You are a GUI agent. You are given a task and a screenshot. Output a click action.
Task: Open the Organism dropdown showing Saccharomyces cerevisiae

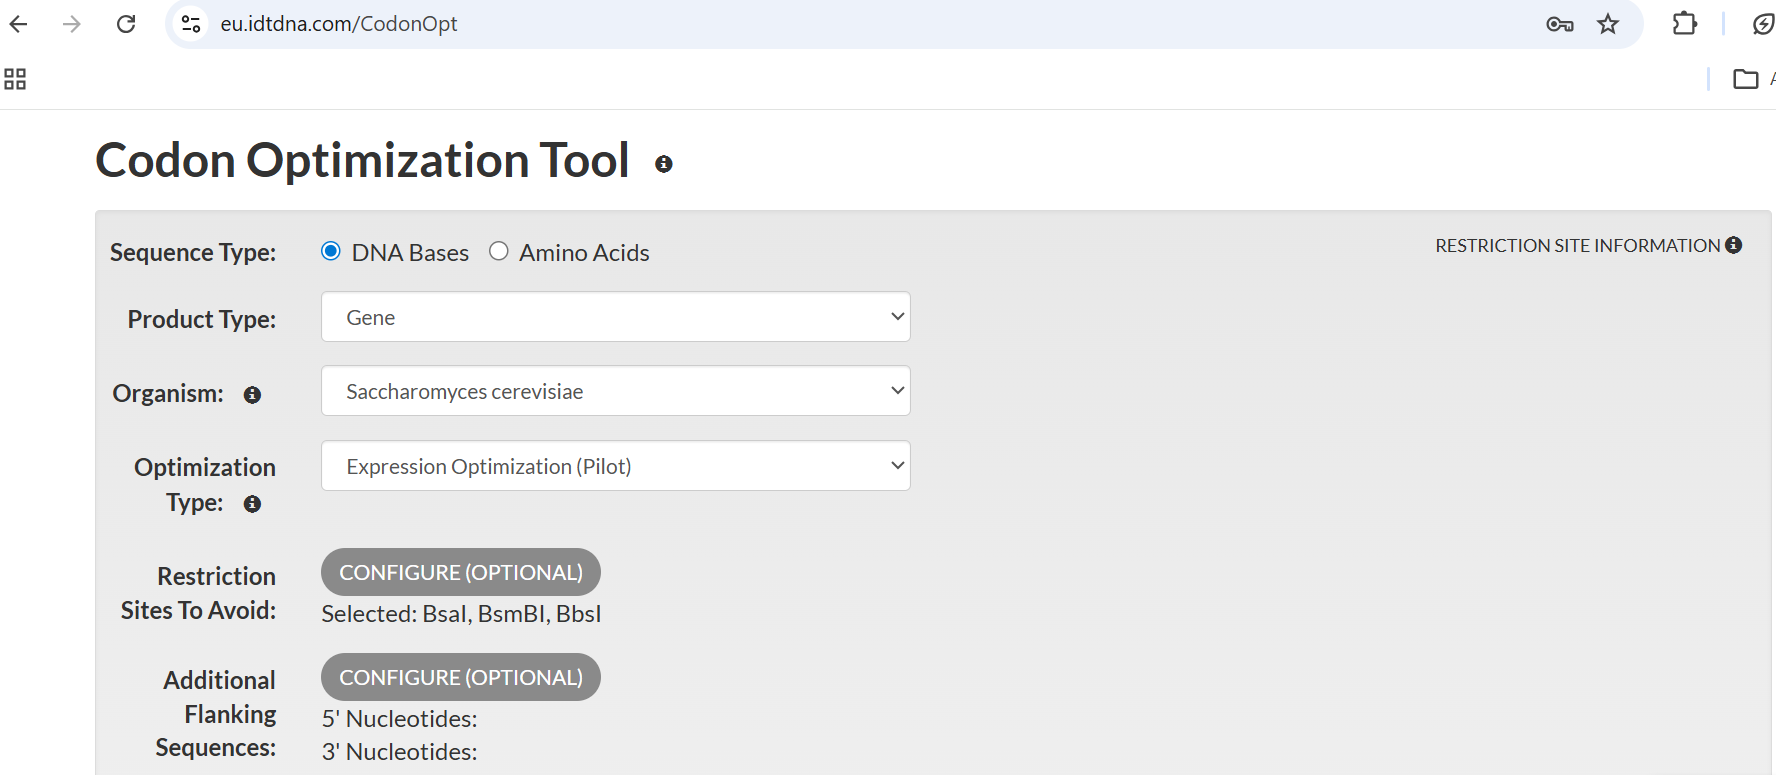click(x=616, y=391)
